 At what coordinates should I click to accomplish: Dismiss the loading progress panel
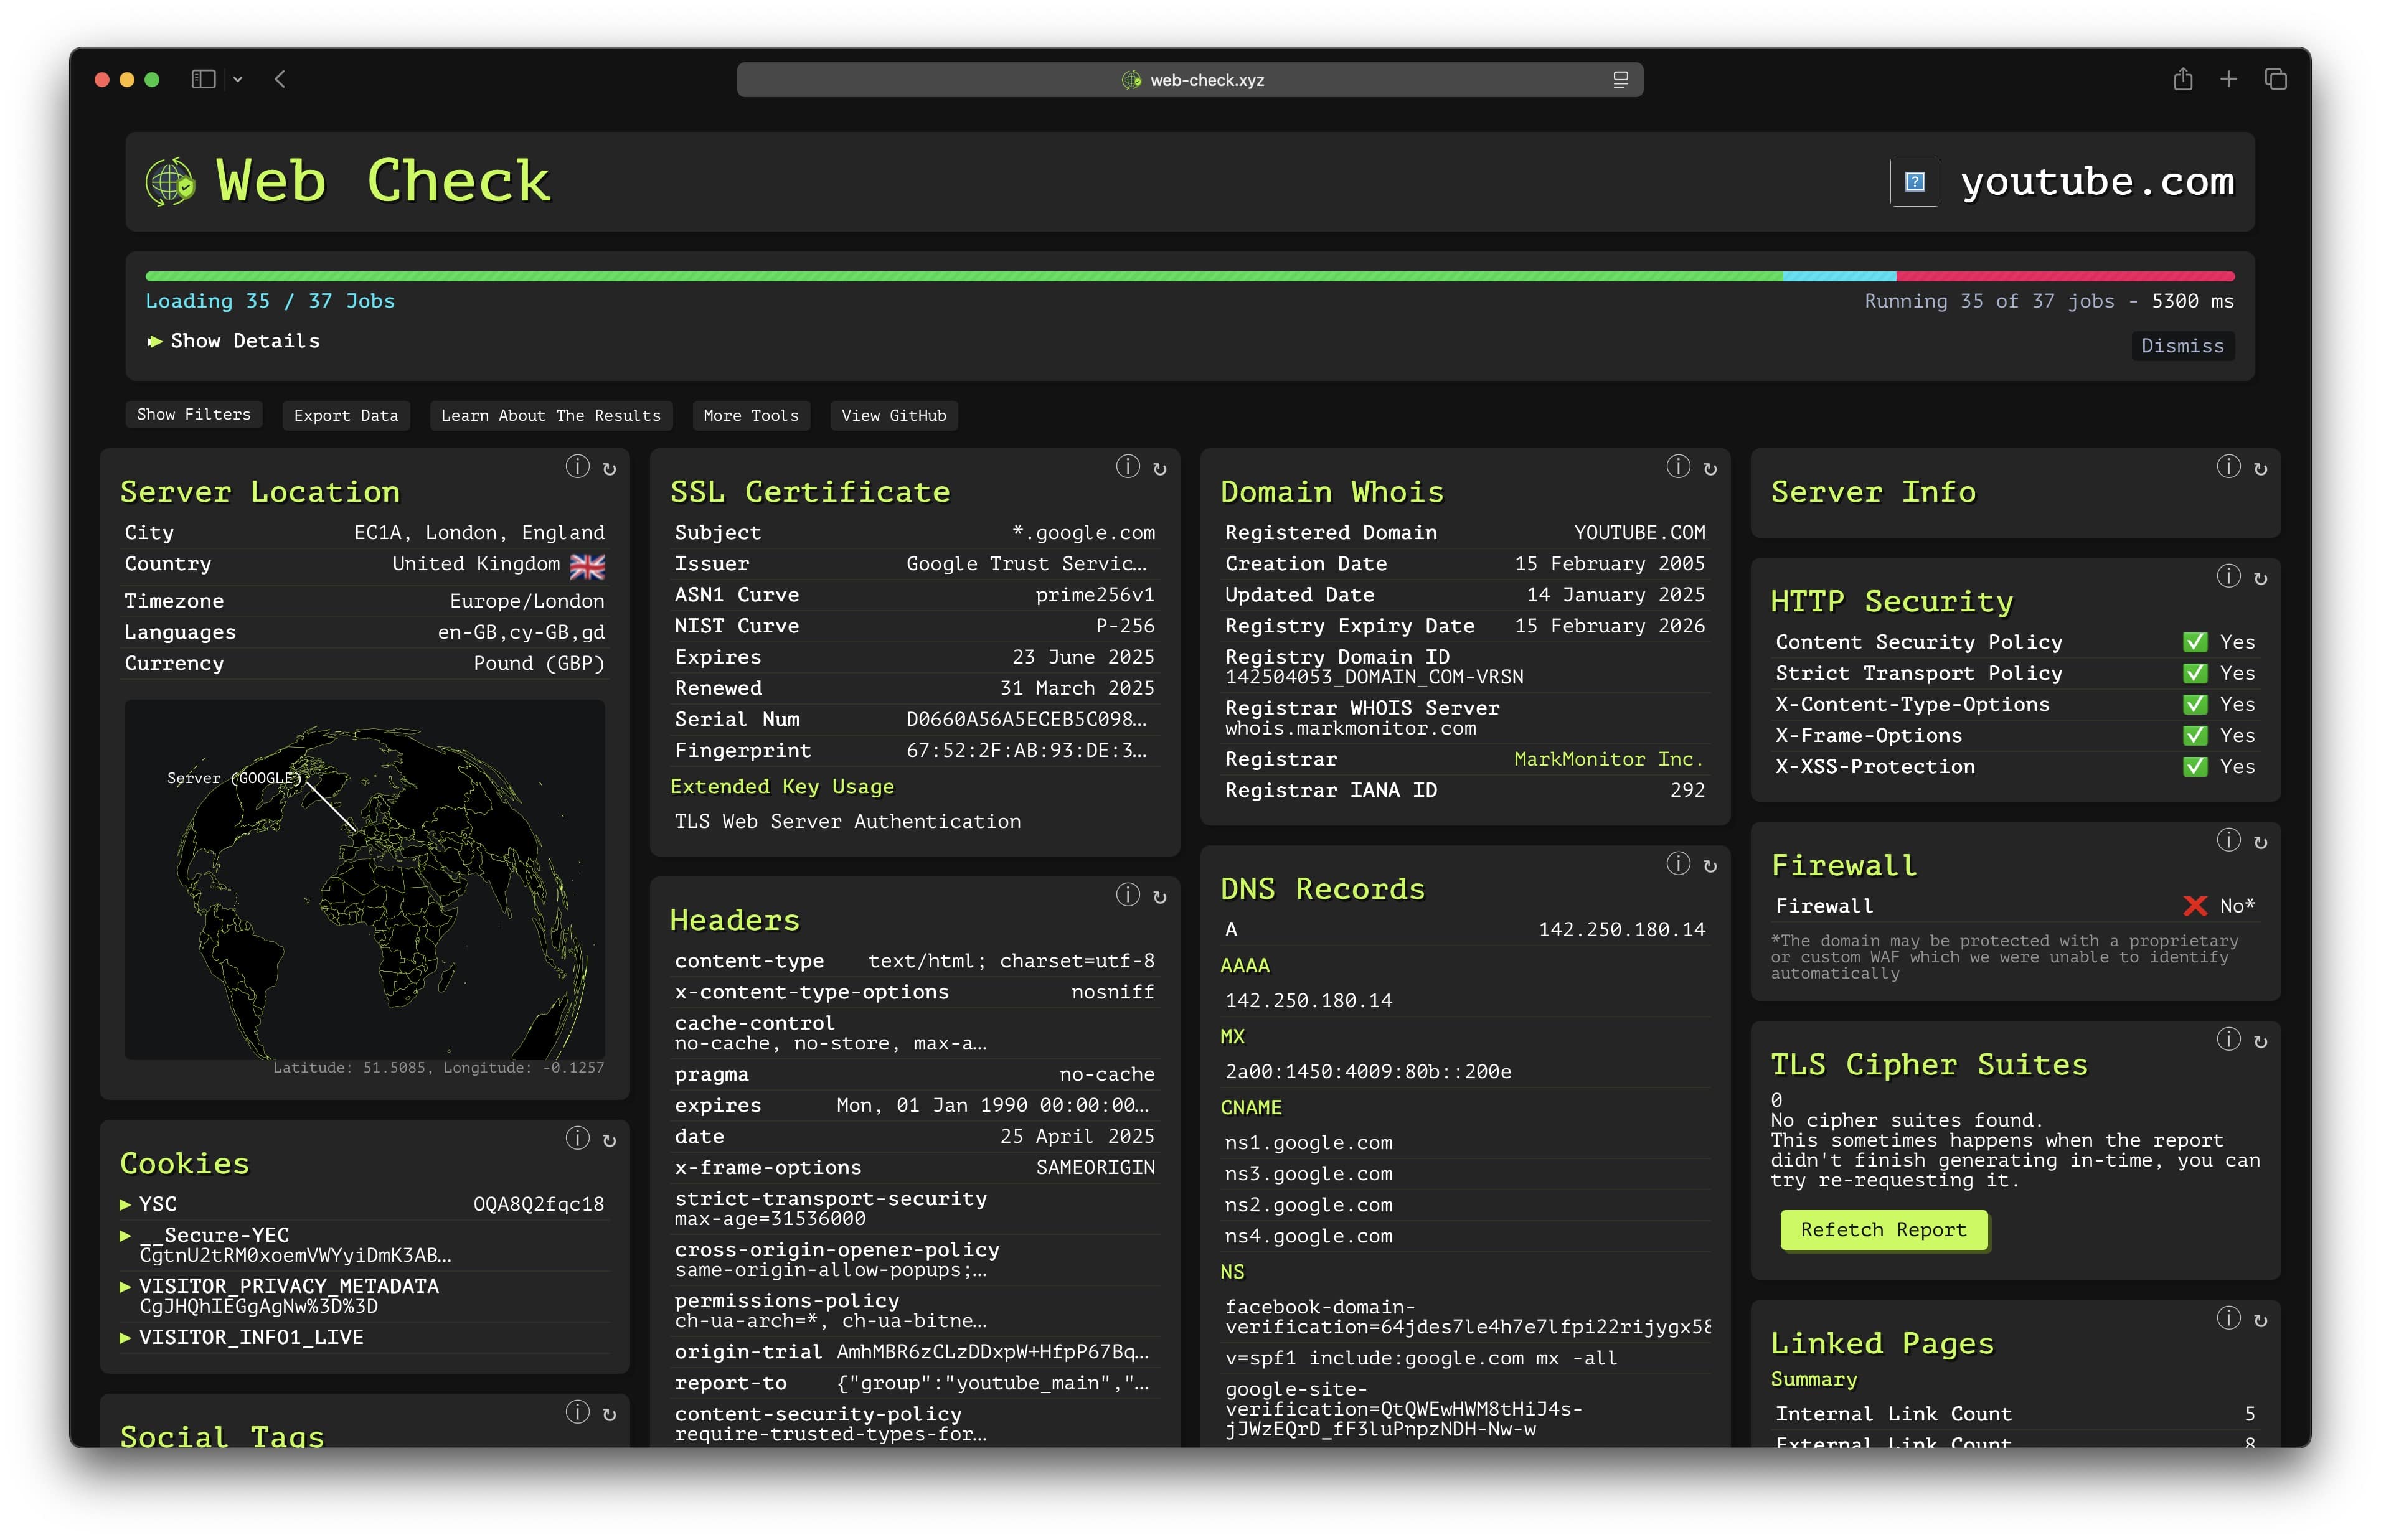pos(2182,346)
